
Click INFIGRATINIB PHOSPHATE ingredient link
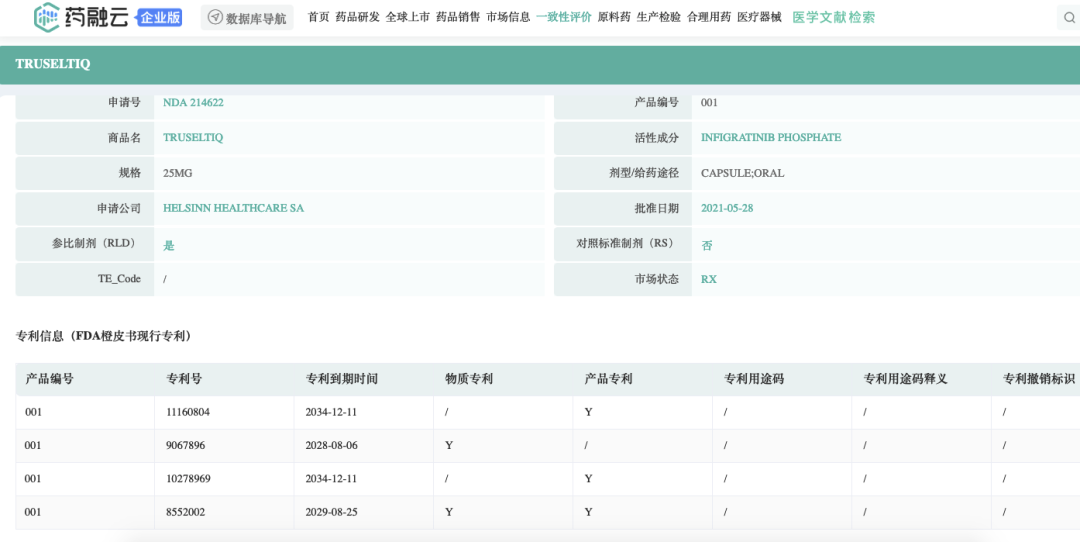pos(771,138)
